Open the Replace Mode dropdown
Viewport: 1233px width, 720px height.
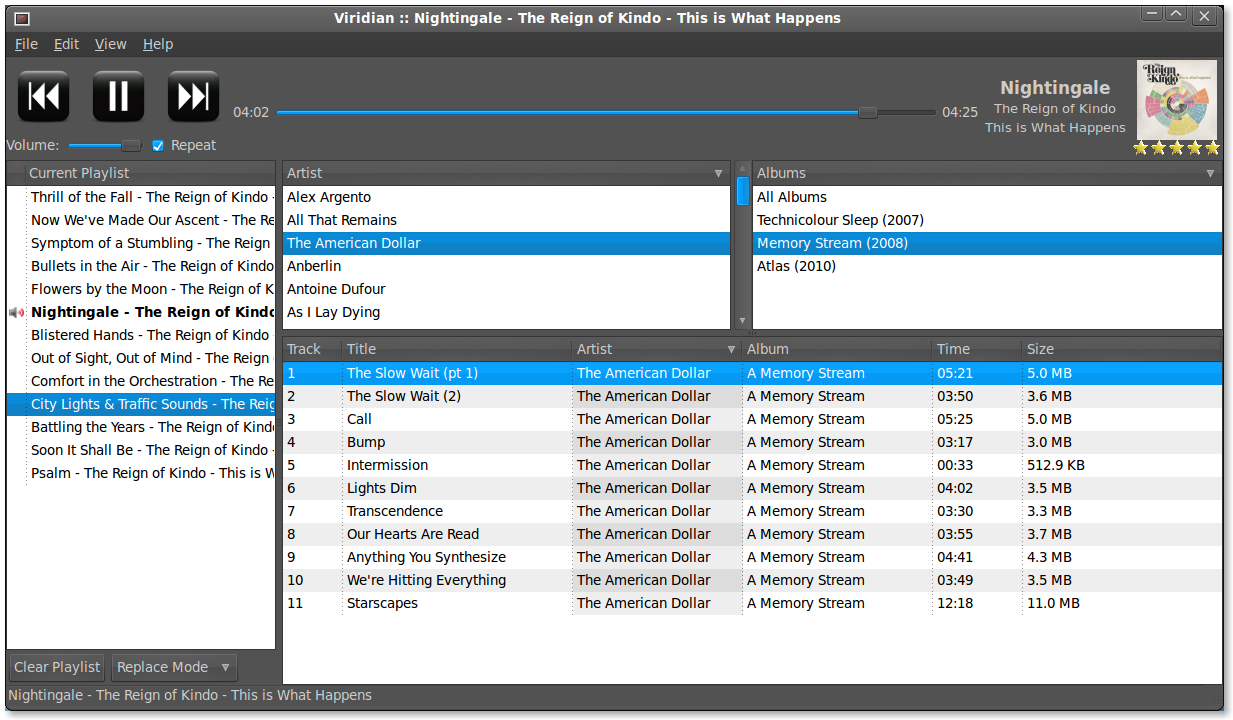pyautogui.click(x=174, y=667)
